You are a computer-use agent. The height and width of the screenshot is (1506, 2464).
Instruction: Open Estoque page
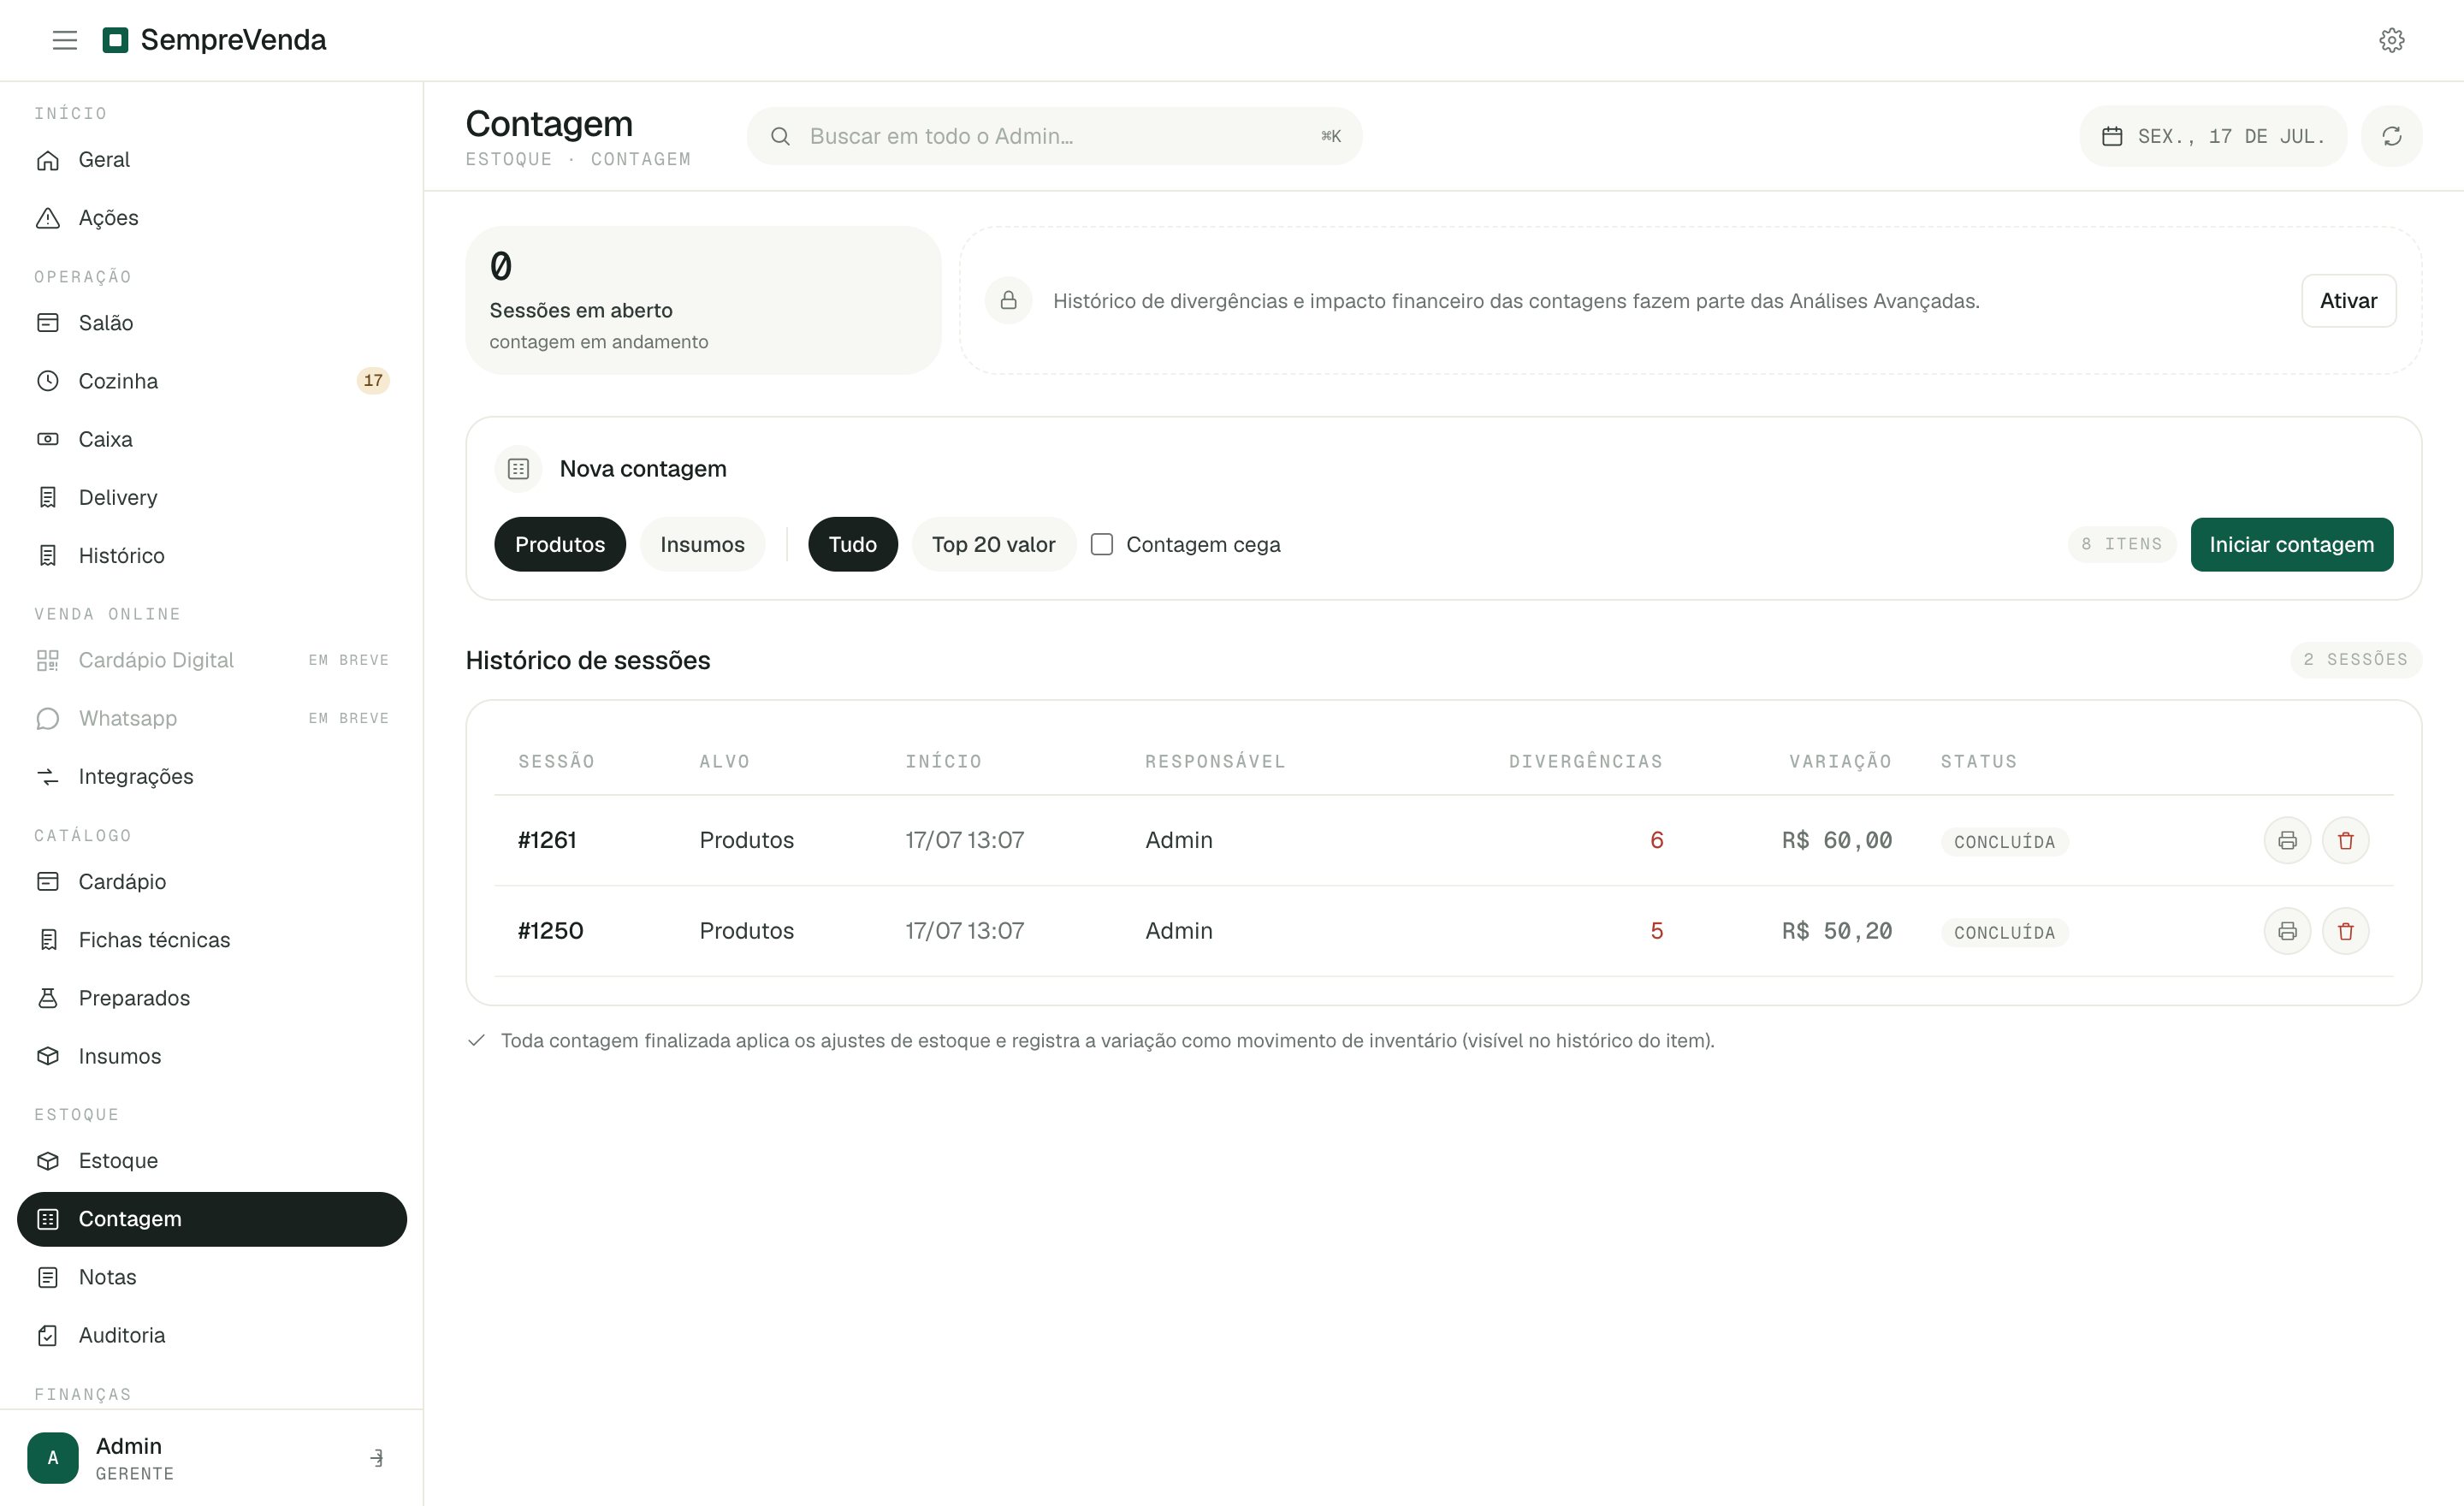tap(212, 1161)
